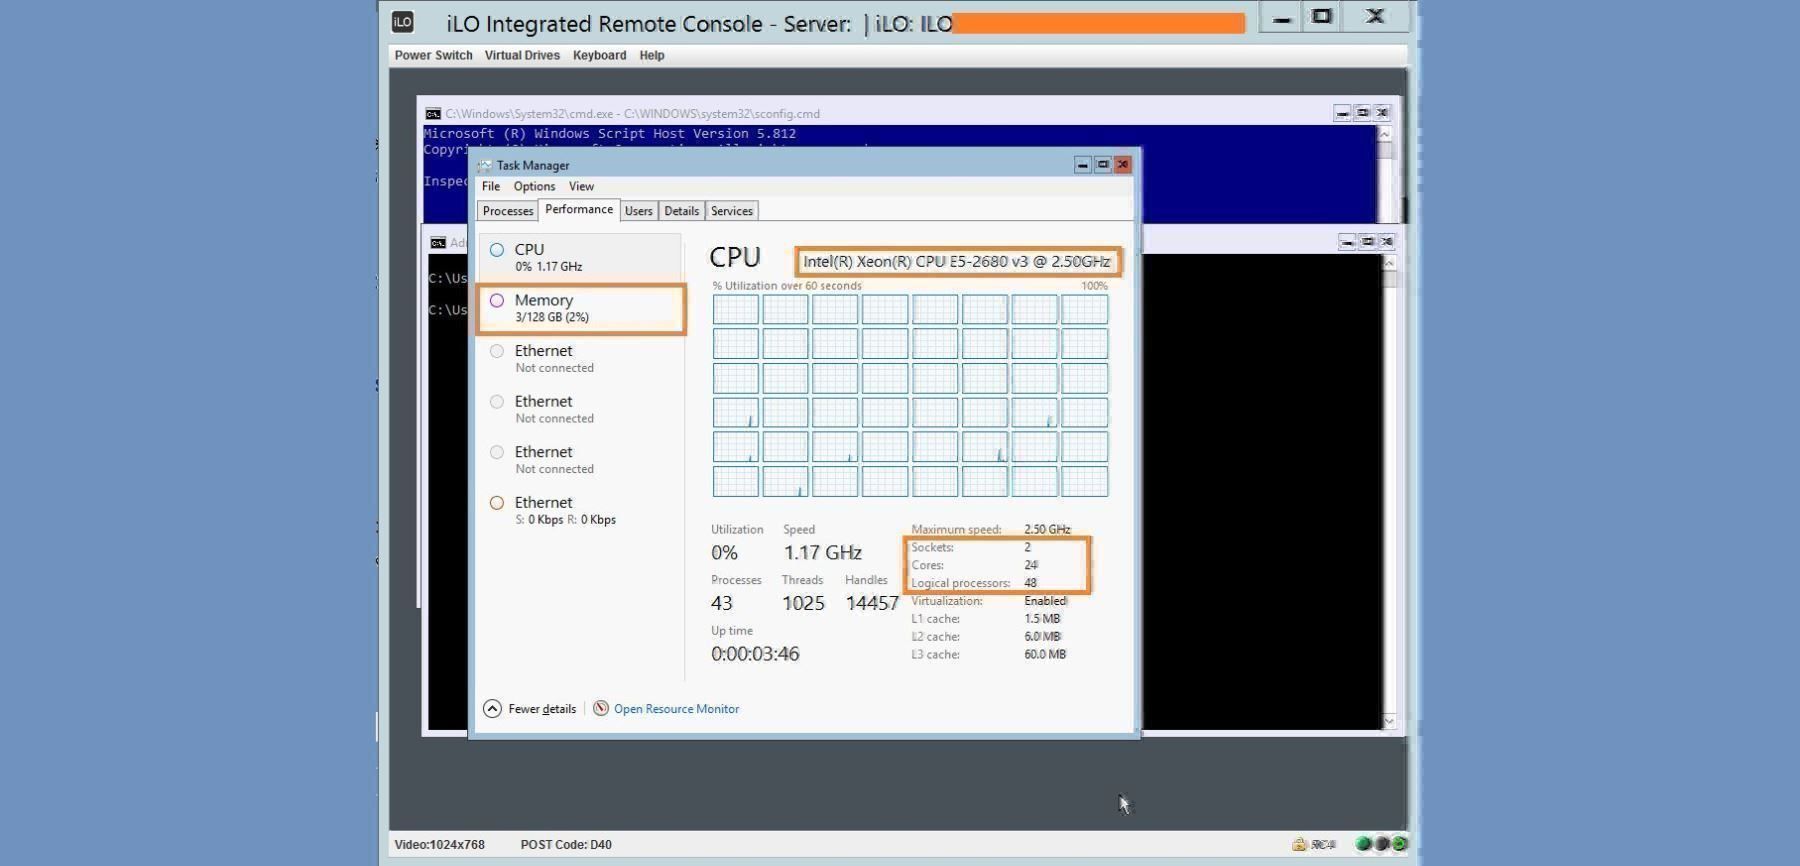Minimize the Task Manager window
This screenshot has height=866, width=1800.
pos(1082,165)
